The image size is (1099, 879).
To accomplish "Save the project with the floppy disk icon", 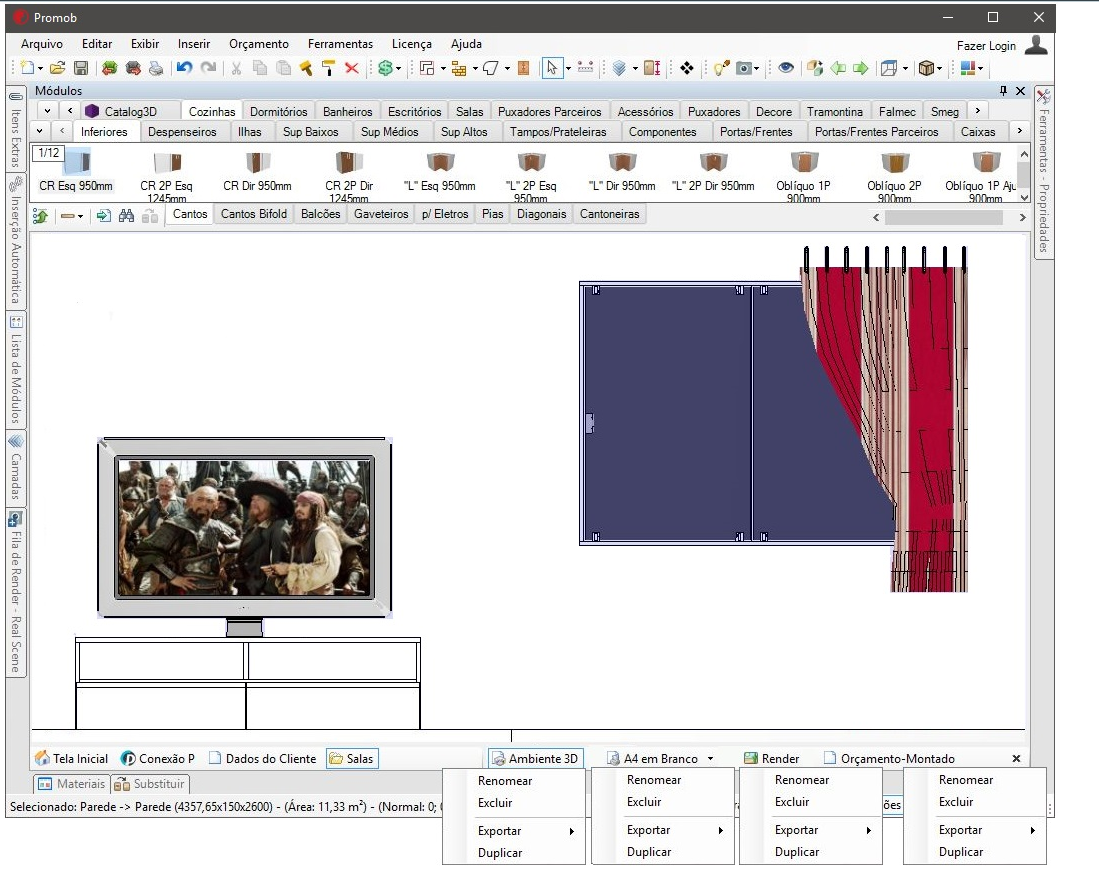I will (x=81, y=68).
